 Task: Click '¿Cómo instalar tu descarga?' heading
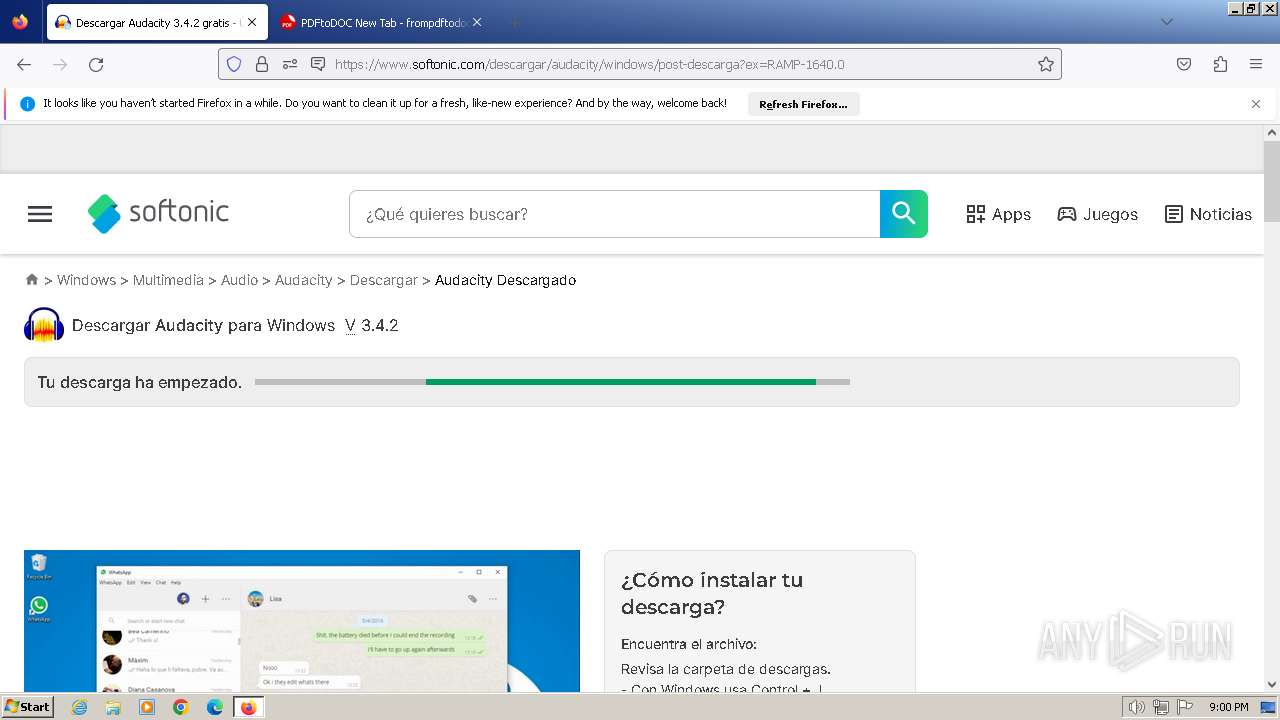point(712,593)
